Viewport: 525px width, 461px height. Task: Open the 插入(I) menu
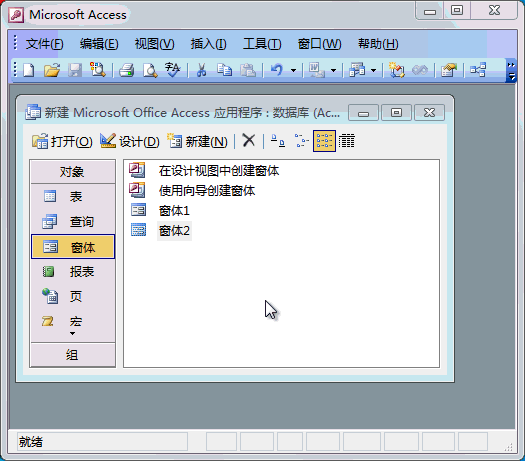(208, 44)
